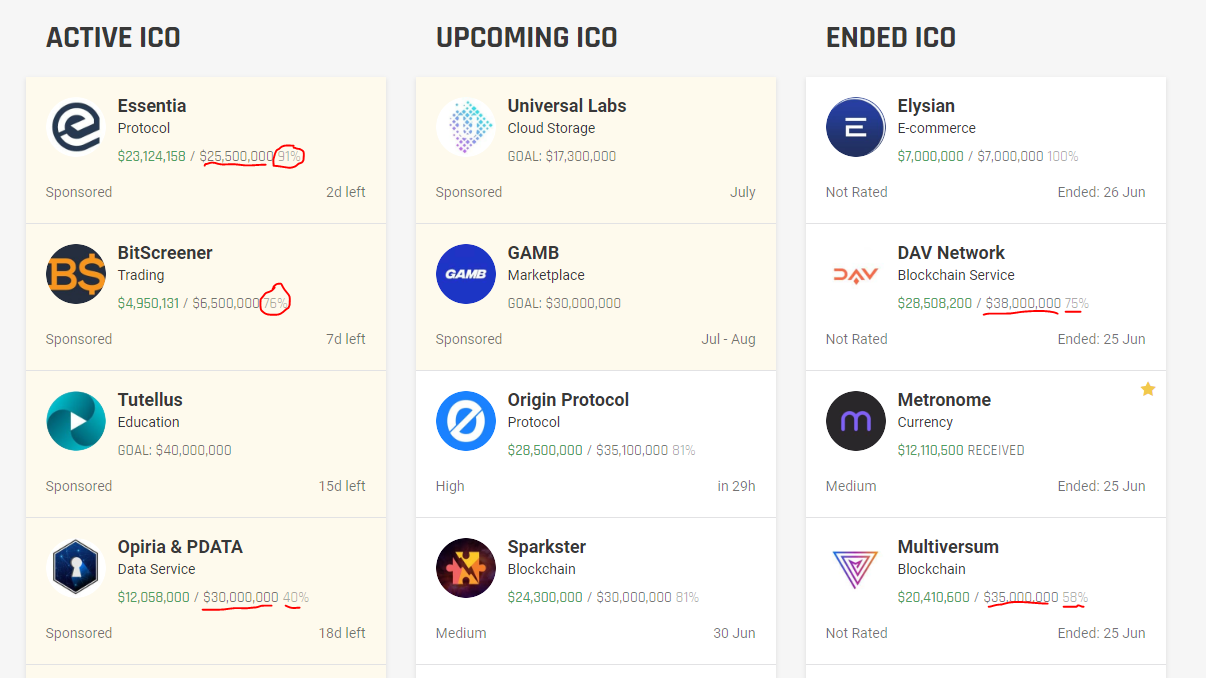Select the Active ICO section heading
This screenshot has height=678, width=1206.
(x=113, y=38)
